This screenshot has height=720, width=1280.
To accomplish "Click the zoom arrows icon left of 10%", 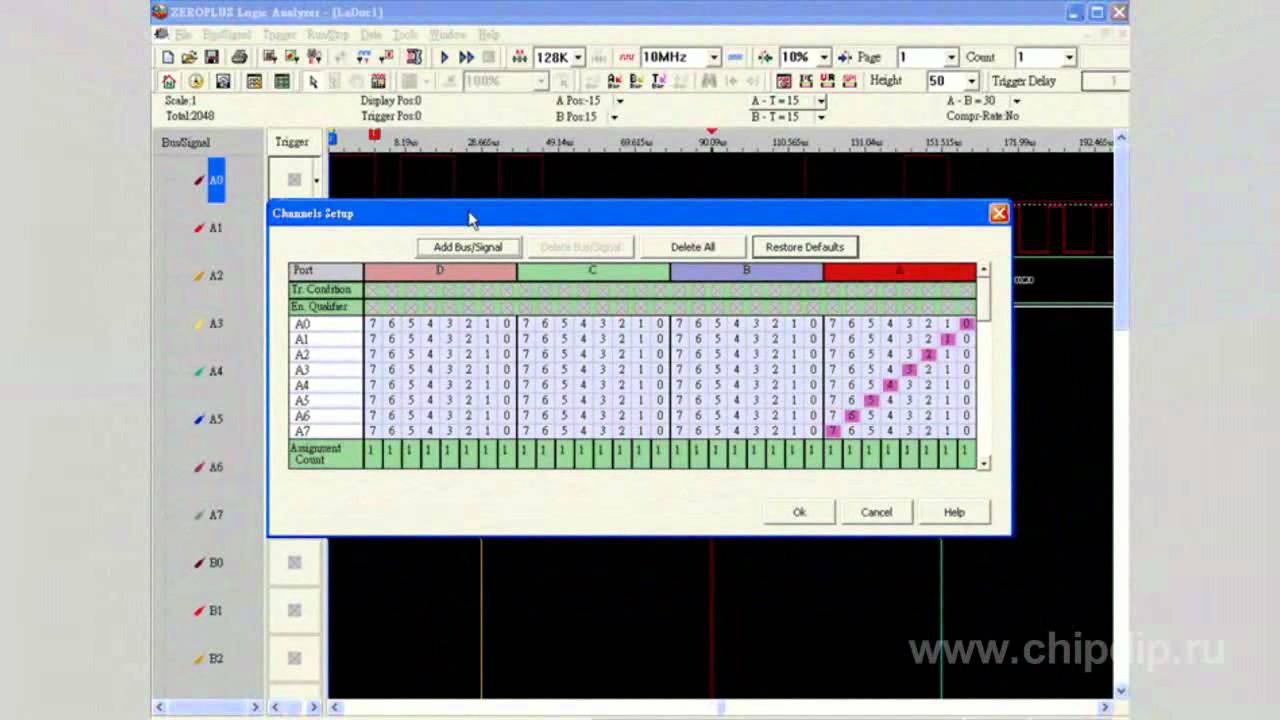I will (765, 57).
